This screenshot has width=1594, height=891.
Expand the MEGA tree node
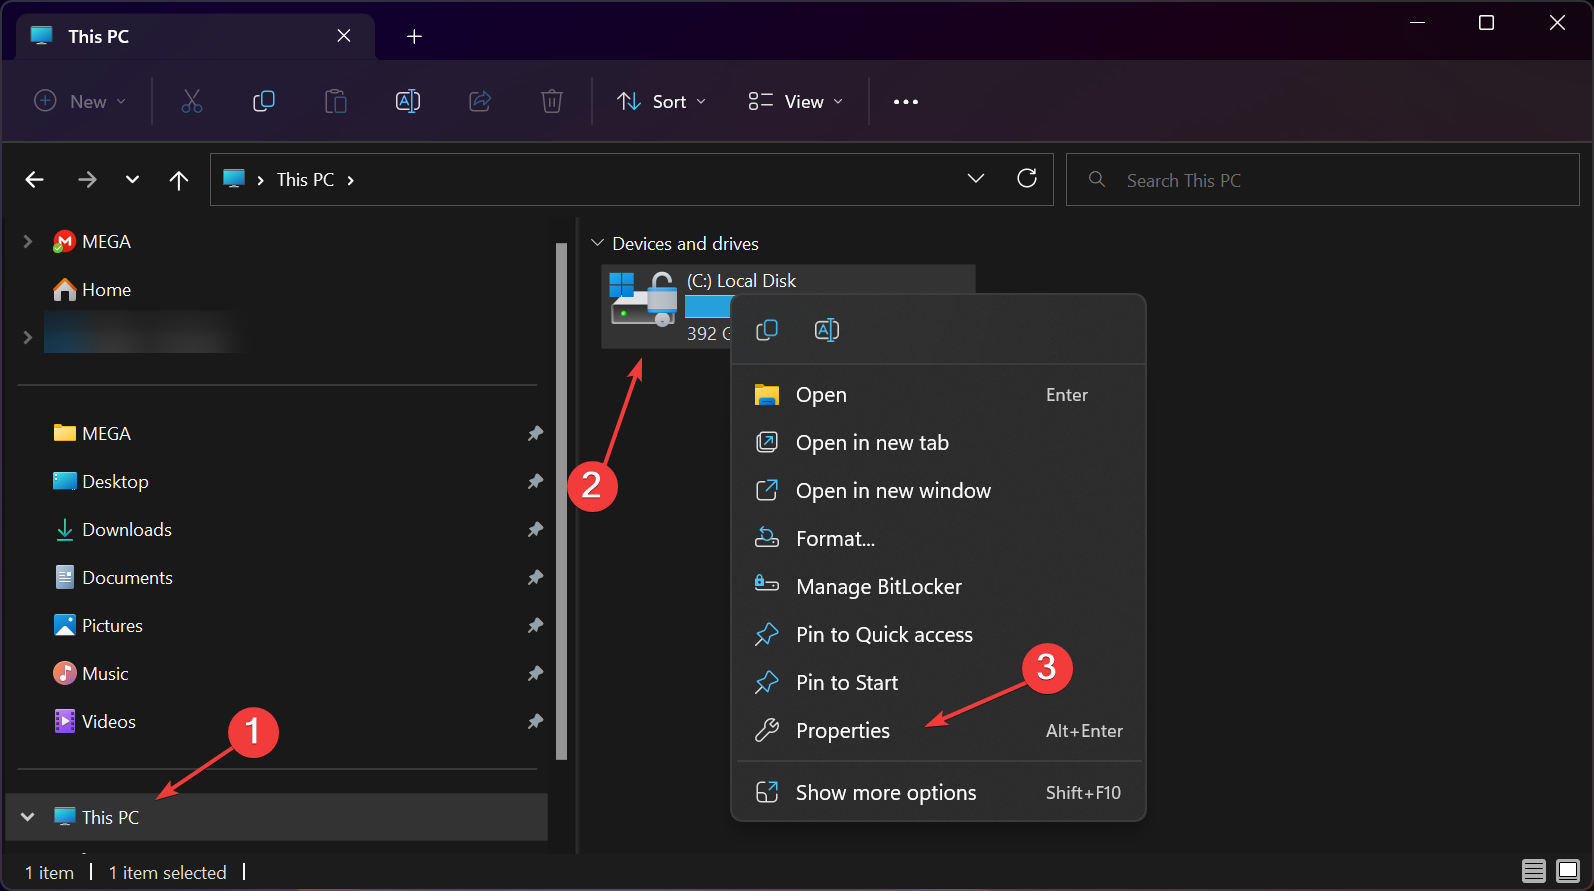[x=28, y=242]
